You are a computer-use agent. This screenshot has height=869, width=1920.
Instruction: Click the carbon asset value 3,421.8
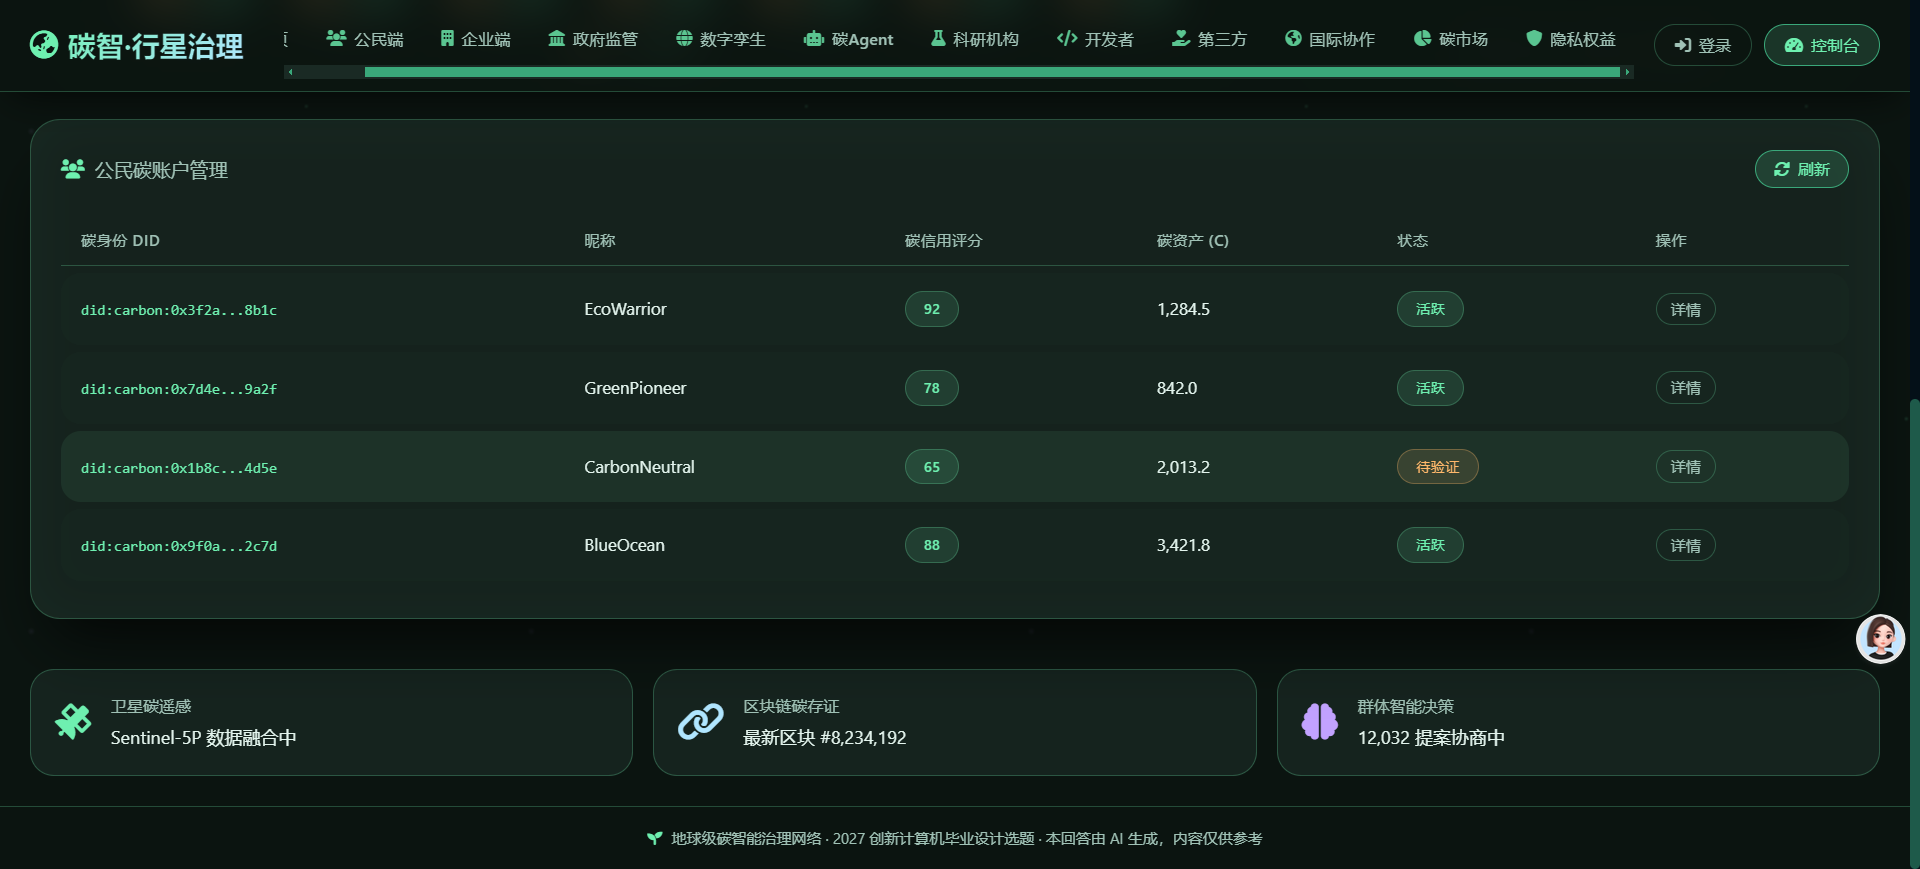click(x=1183, y=545)
